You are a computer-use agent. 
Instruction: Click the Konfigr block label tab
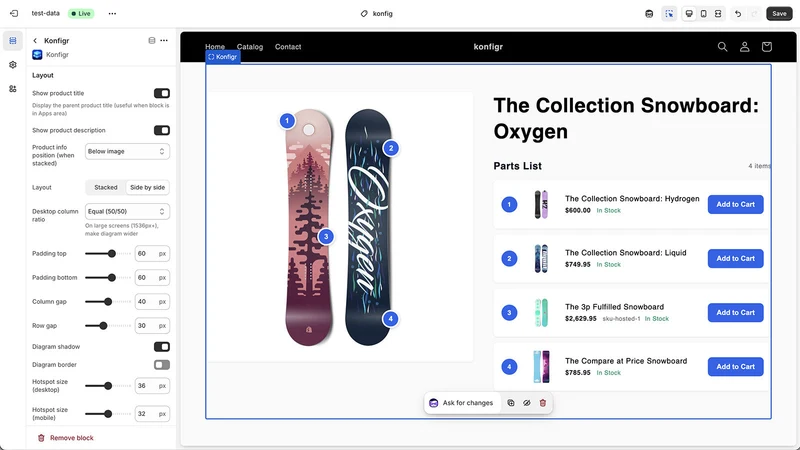[x=222, y=57]
